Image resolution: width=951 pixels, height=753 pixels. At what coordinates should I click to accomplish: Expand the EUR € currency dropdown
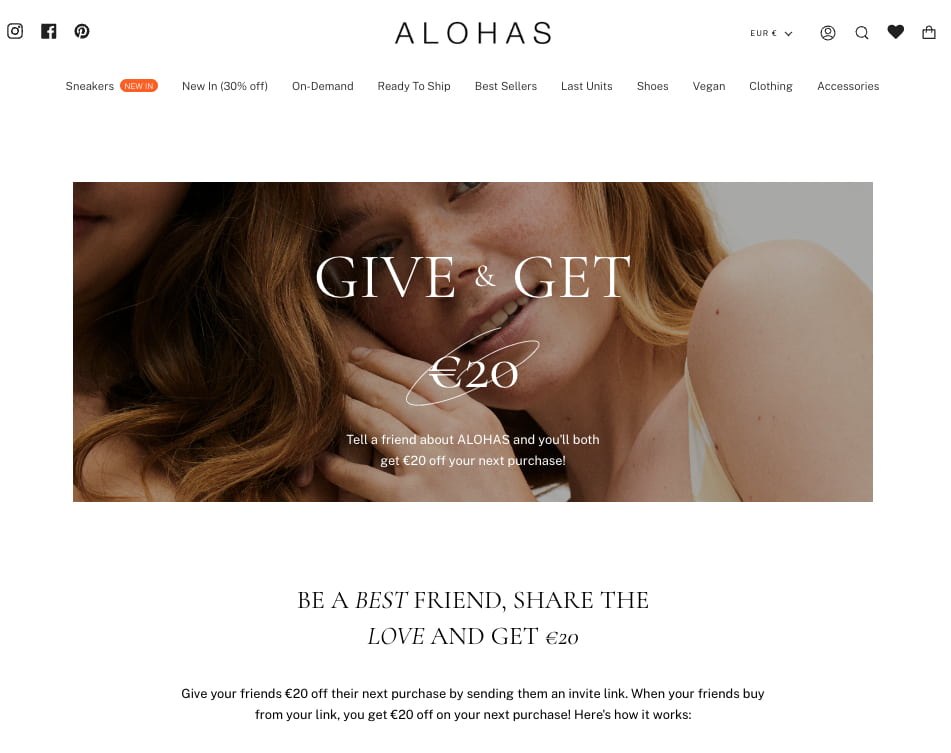click(x=771, y=33)
